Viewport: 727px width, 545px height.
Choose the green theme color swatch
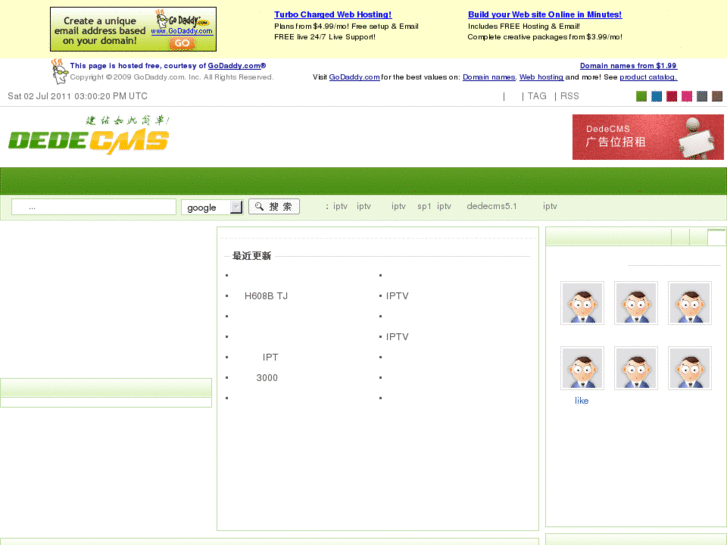coord(641,96)
